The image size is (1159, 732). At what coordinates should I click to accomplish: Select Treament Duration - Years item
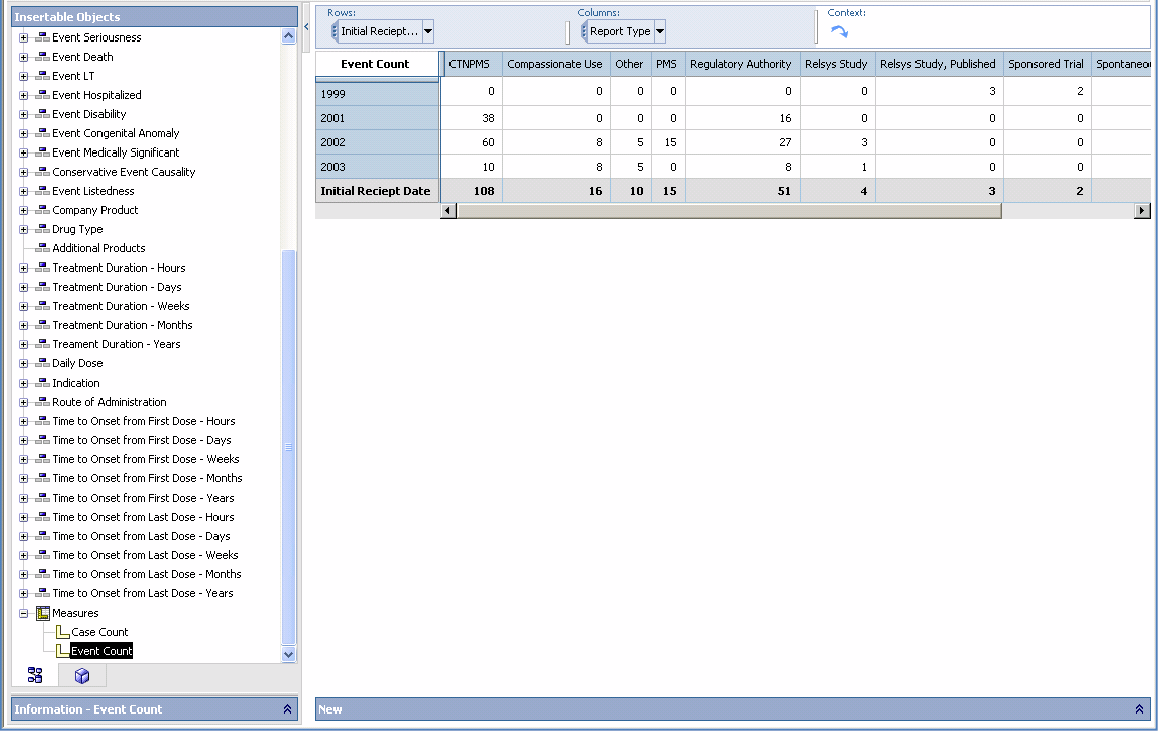coord(116,345)
